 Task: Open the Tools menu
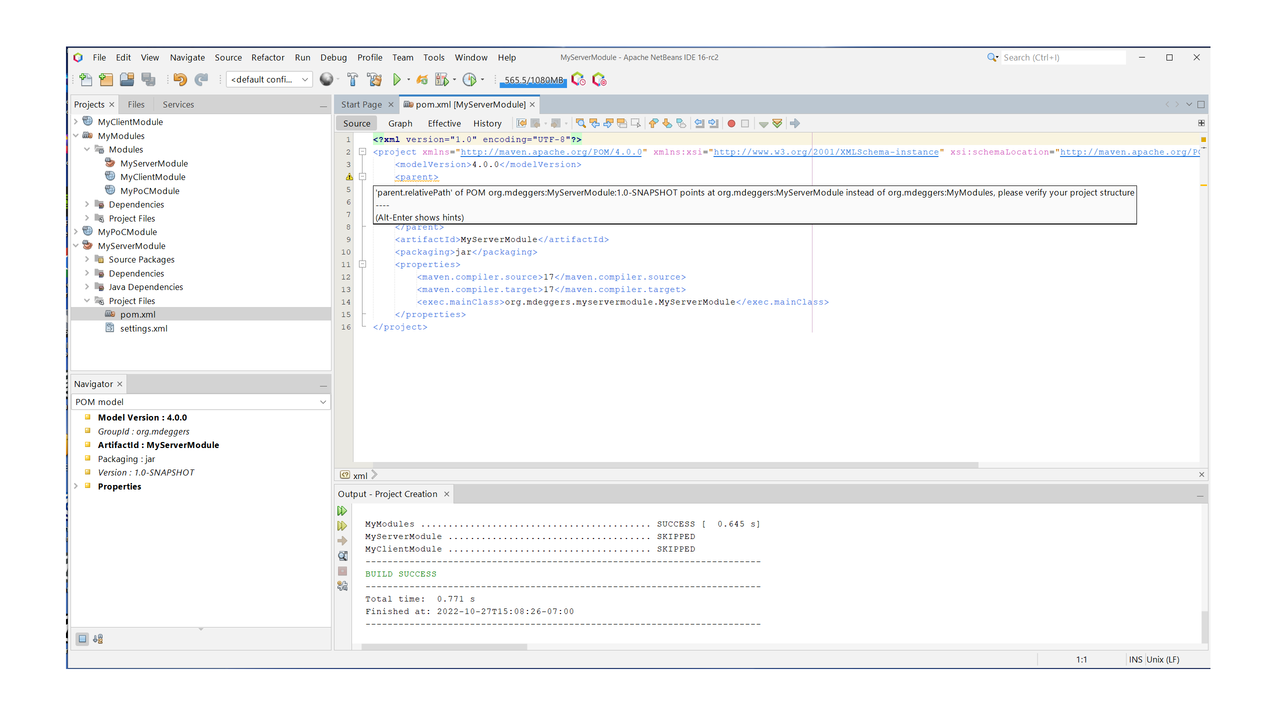click(x=434, y=57)
